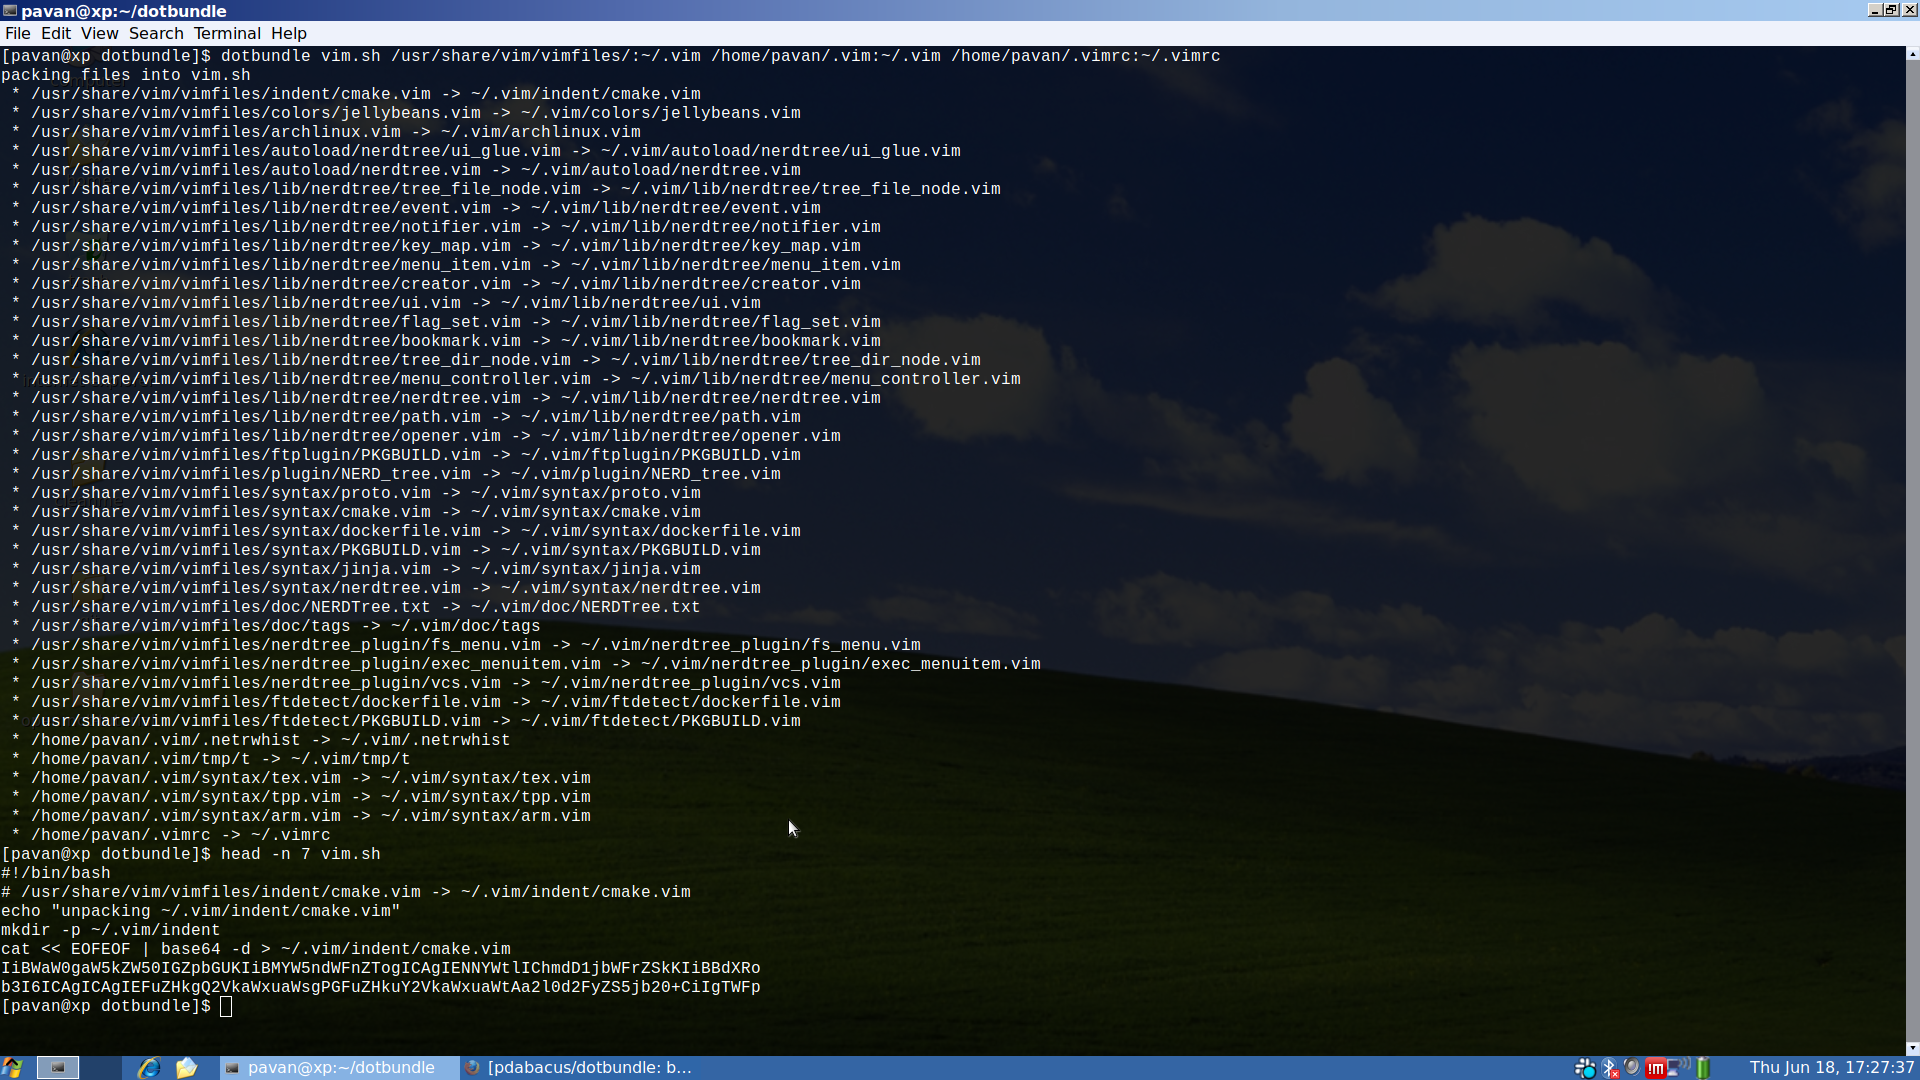Open the Help menu
The height and width of the screenshot is (1080, 1920).
pyautogui.click(x=289, y=33)
